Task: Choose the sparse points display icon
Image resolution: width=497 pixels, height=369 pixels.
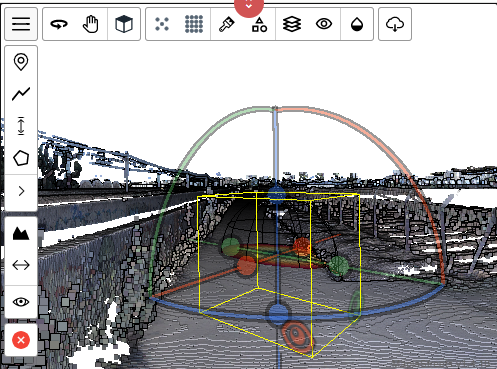Action: click(x=162, y=24)
